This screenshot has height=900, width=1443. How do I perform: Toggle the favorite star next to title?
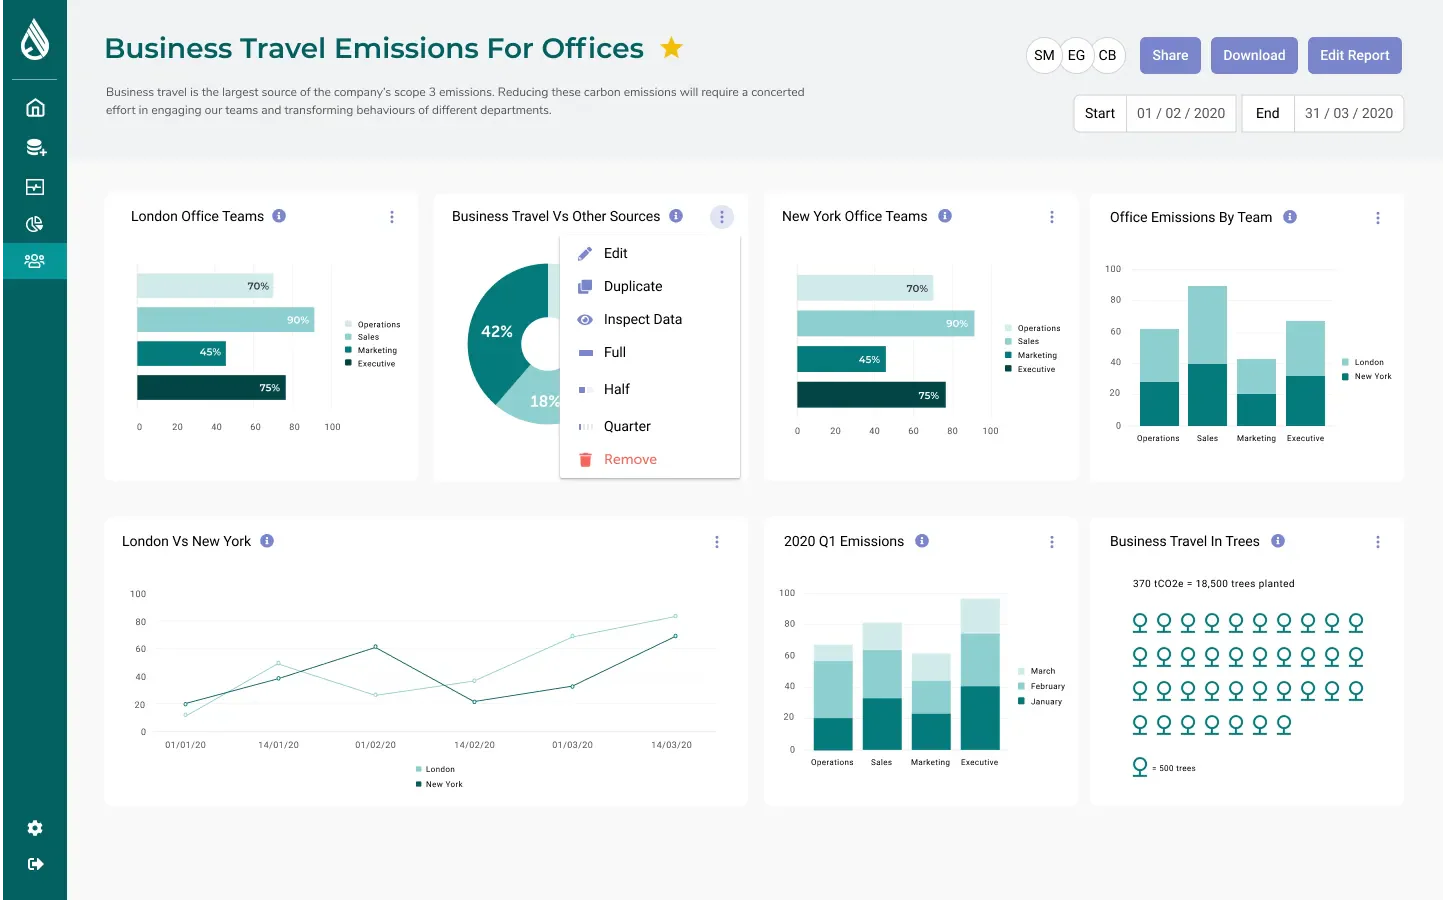click(x=672, y=47)
